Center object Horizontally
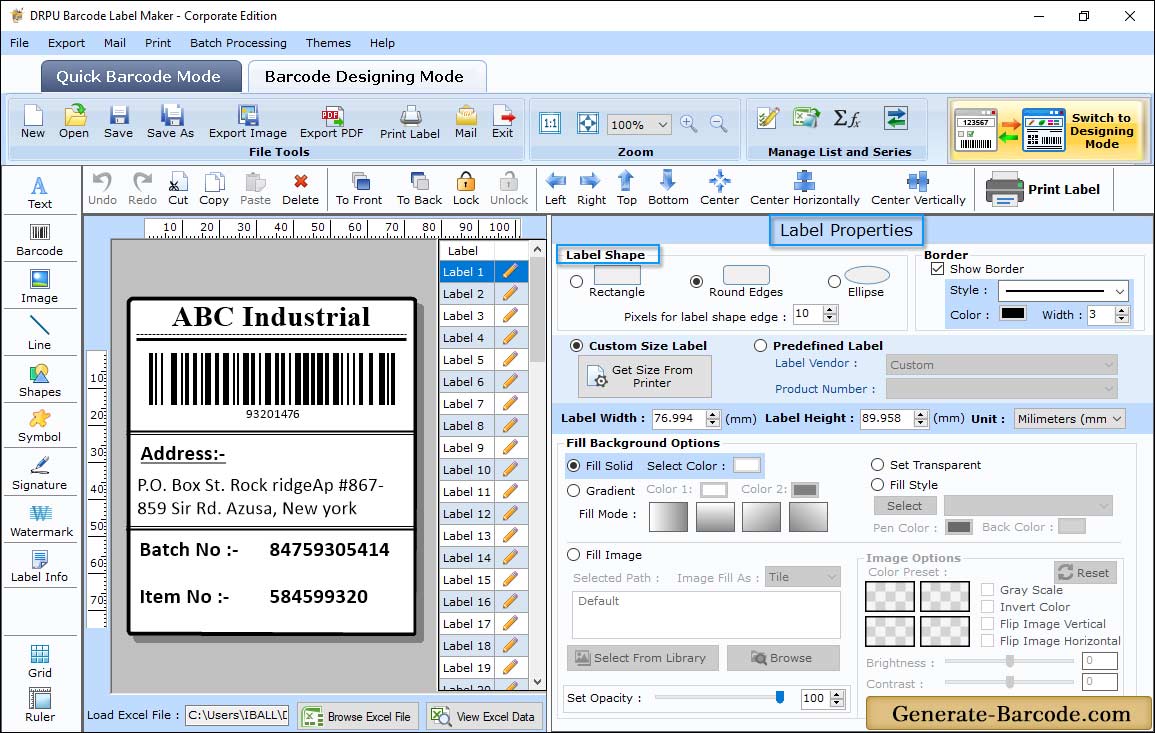The image size is (1155, 733). [804, 189]
